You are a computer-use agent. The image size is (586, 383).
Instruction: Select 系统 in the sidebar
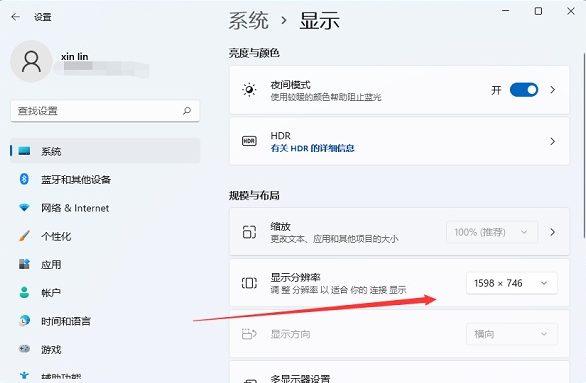click(105, 151)
